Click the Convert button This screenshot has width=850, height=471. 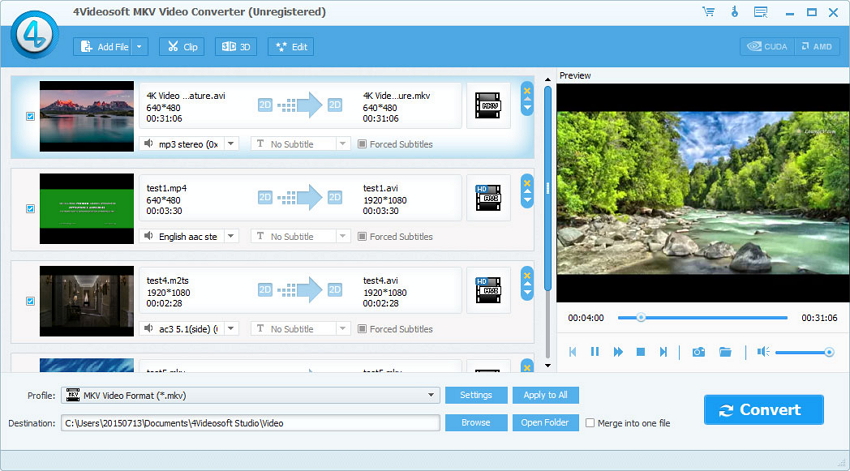(763, 410)
